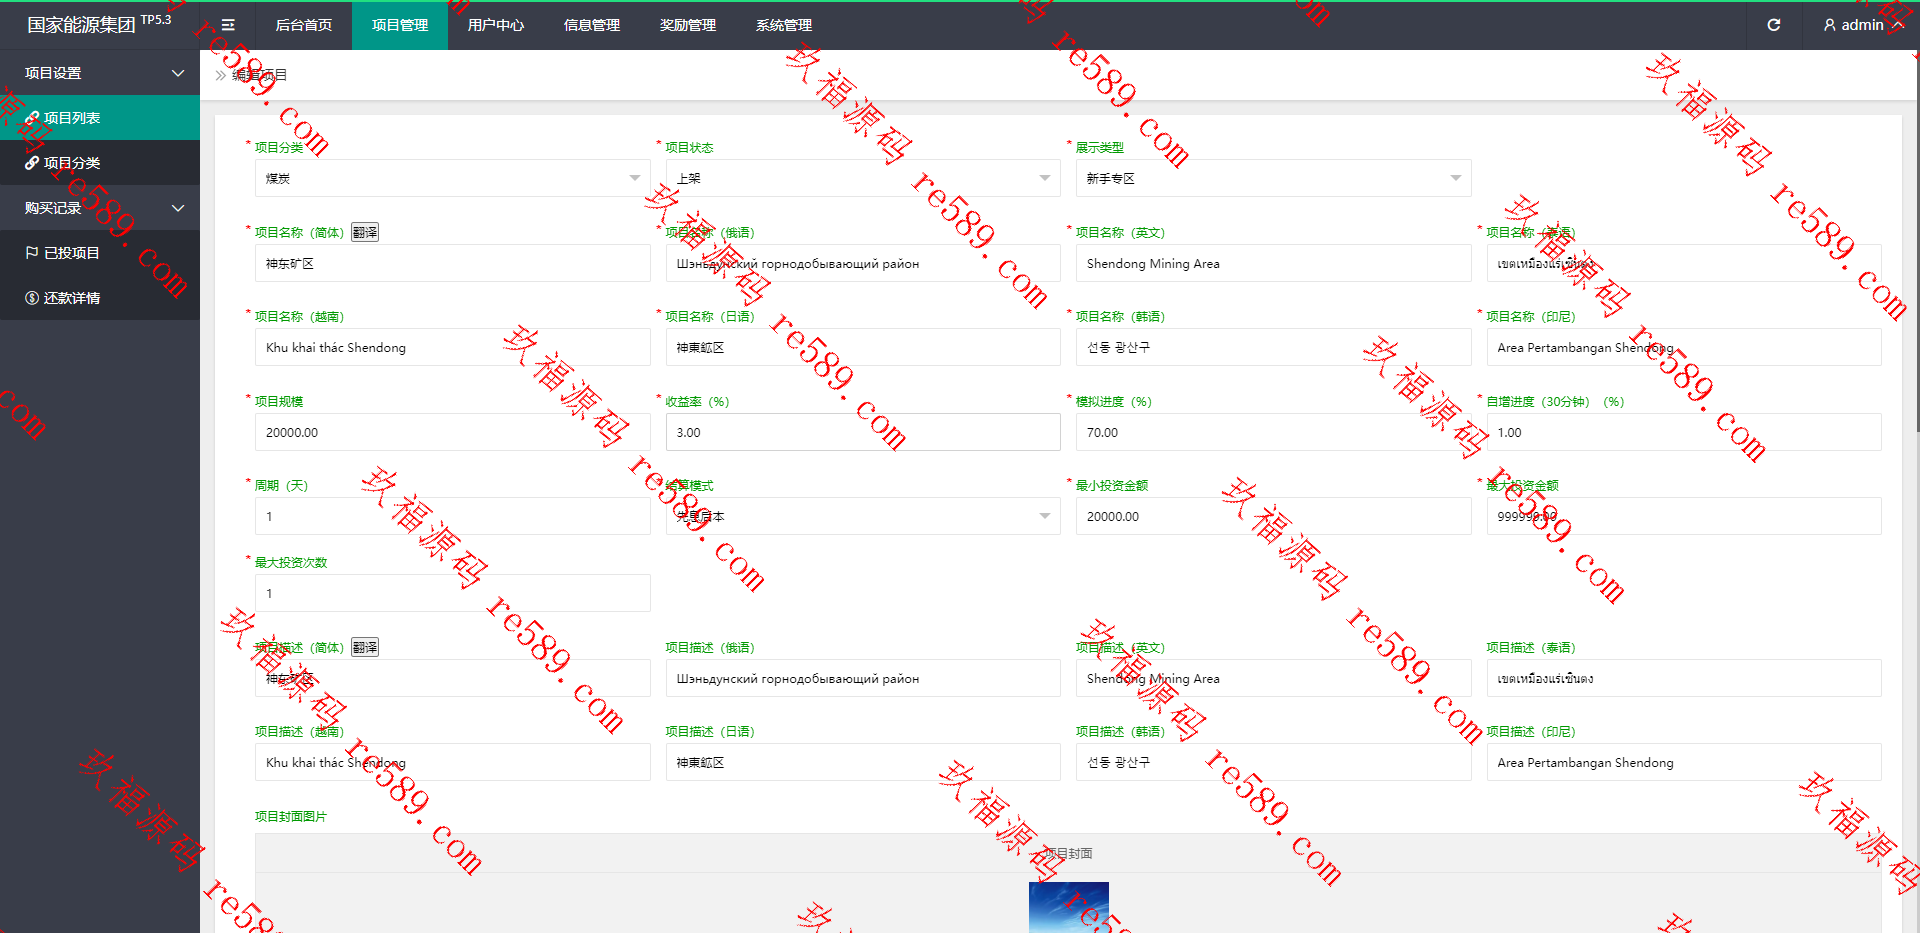Click the 项目描述 (简体) input field
Image resolution: width=1920 pixels, height=933 pixels.
pyautogui.click(x=453, y=678)
